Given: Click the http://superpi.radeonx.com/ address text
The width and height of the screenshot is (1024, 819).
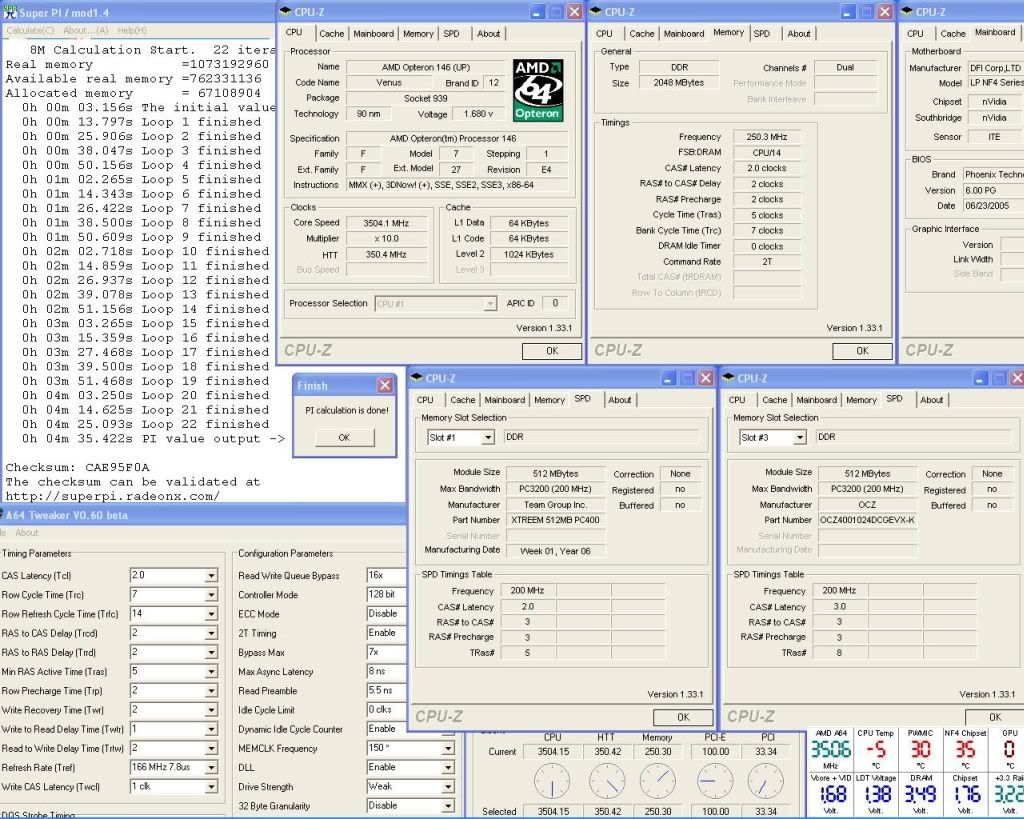Looking at the screenshot, I should [112, 496].
